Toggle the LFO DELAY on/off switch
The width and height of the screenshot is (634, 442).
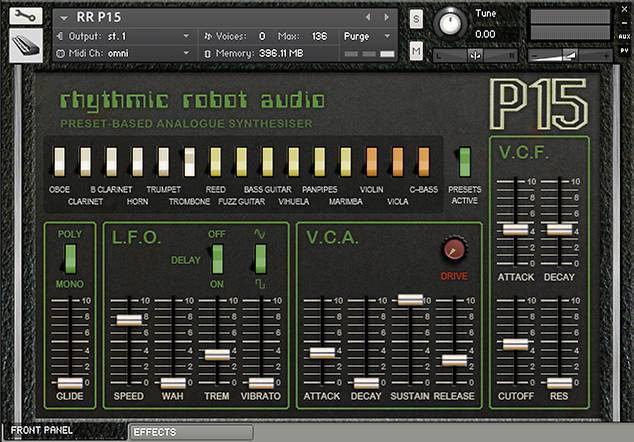click(217, 259)
